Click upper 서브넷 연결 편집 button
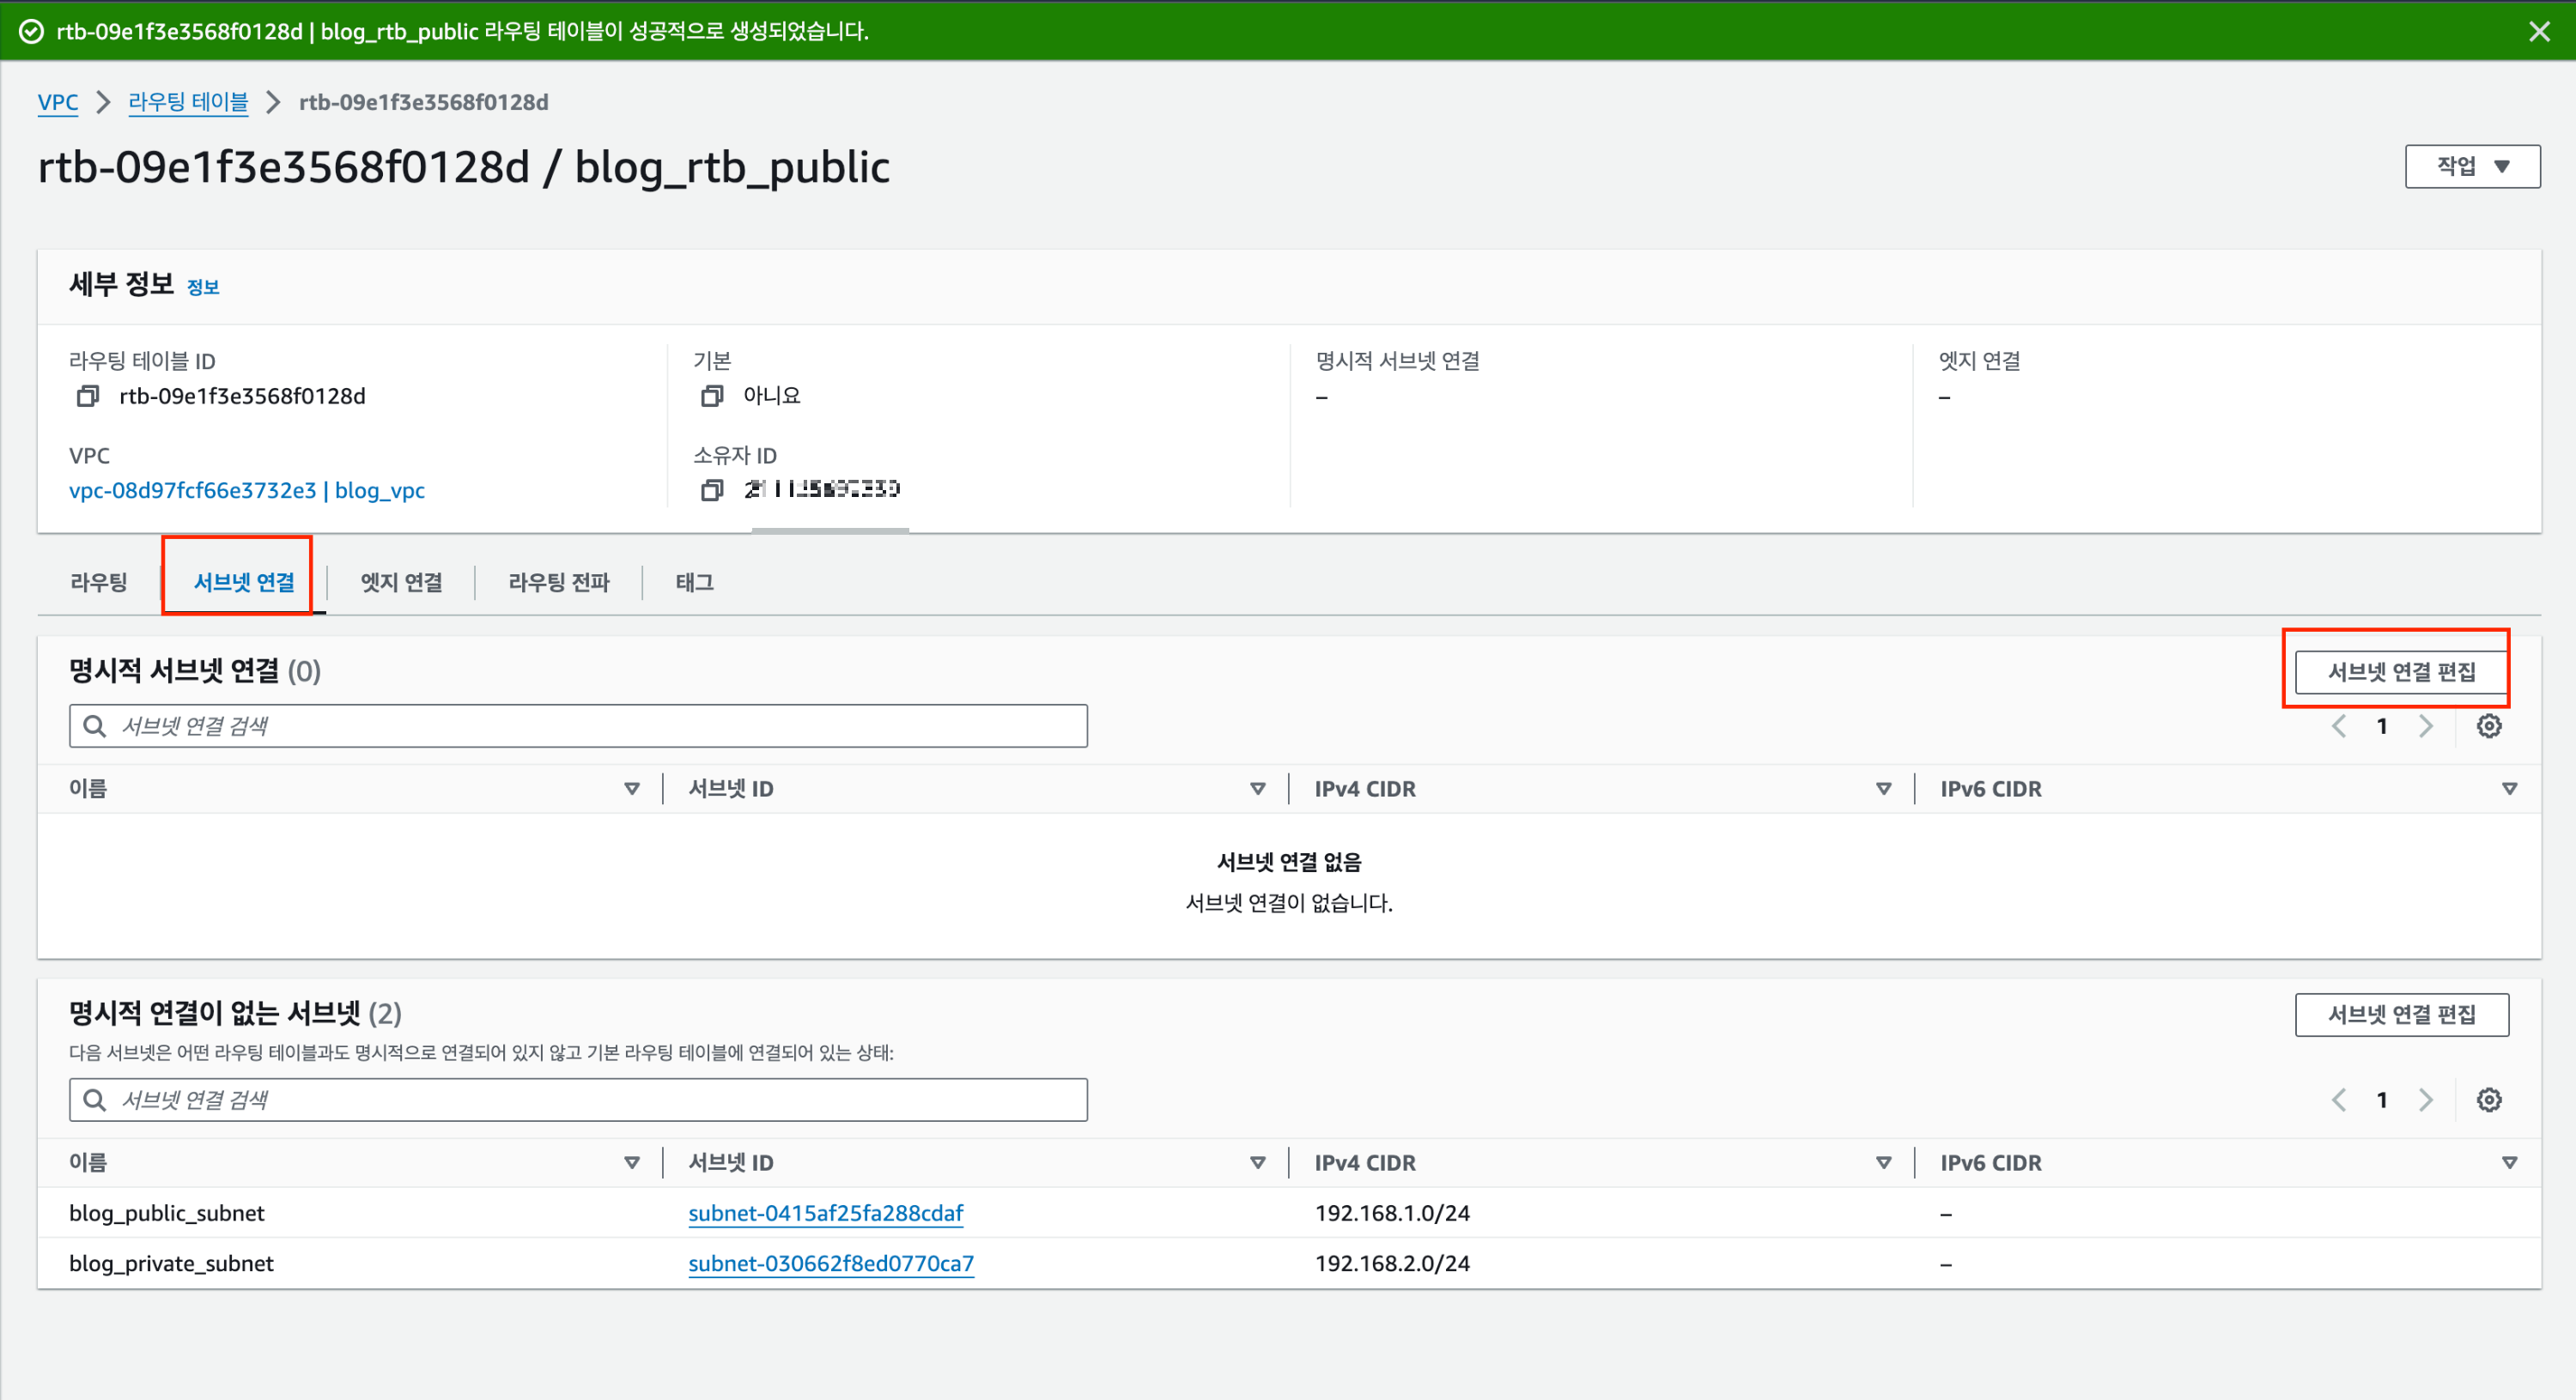The image size is (2576, 1400). click(x=2400, y=672)
